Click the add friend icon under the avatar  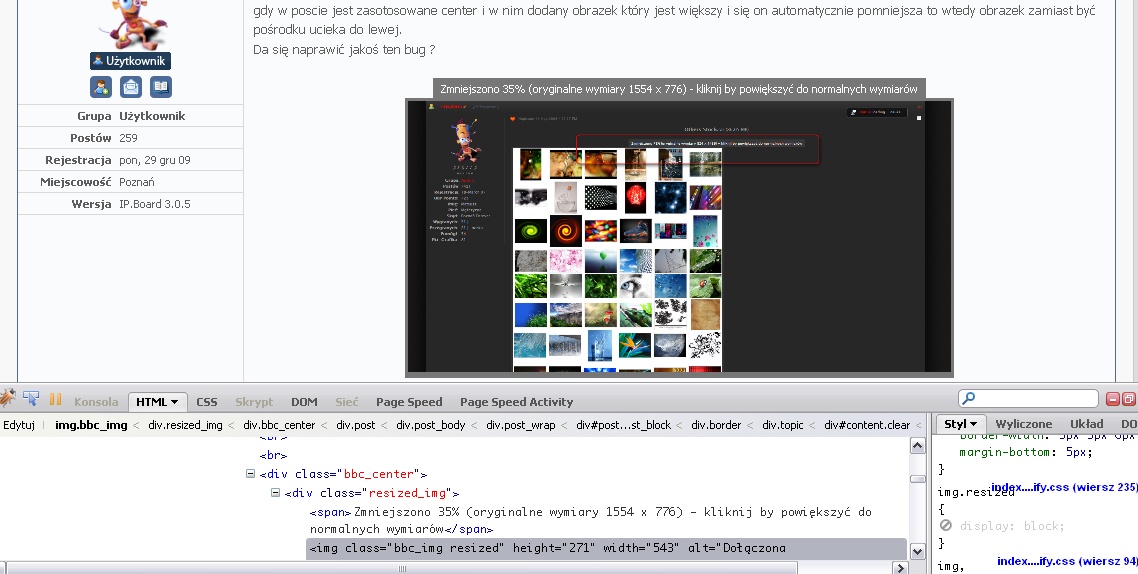tap(101, 87)
